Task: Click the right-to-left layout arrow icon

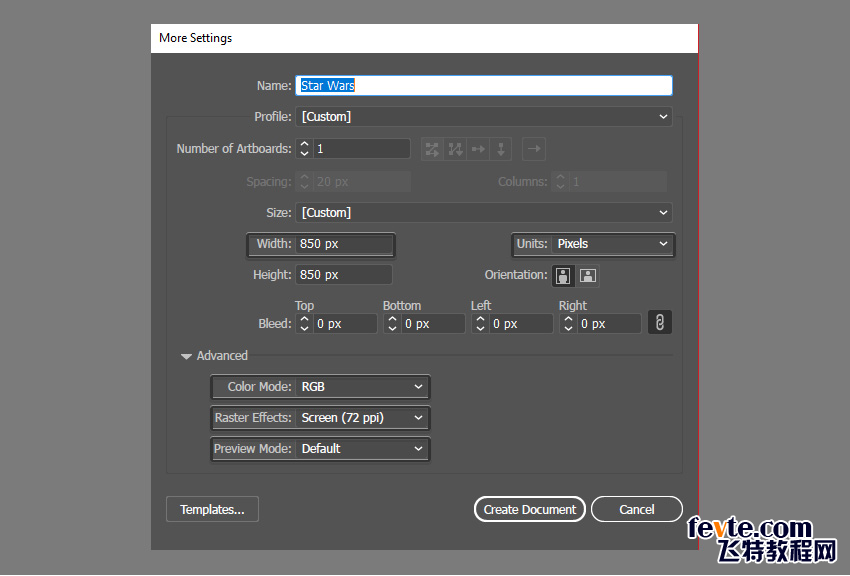Action: click(x=534, y=149)
